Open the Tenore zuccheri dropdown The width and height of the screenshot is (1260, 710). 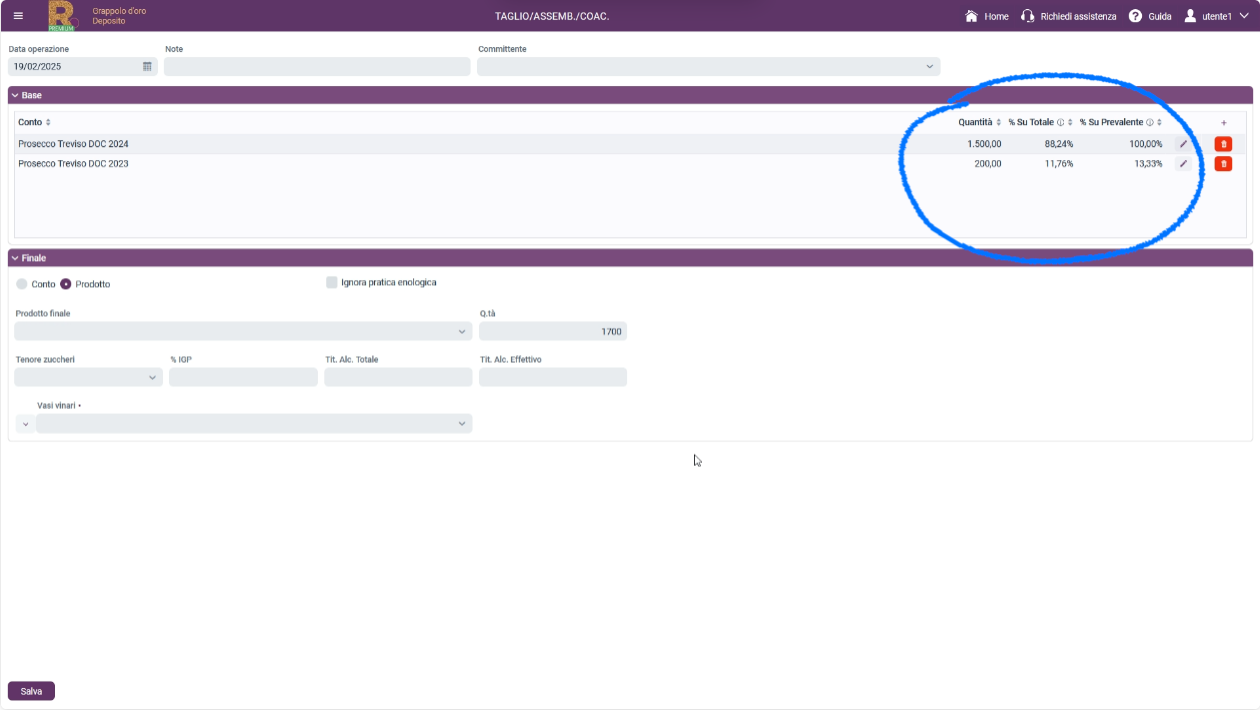point(88,377)
